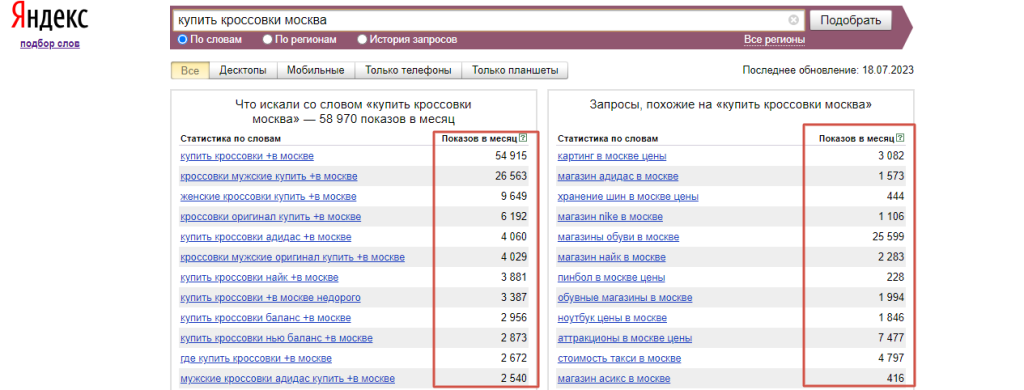1024x390 pixels.
Task: Click the Подобрать button
Action: 850,20
